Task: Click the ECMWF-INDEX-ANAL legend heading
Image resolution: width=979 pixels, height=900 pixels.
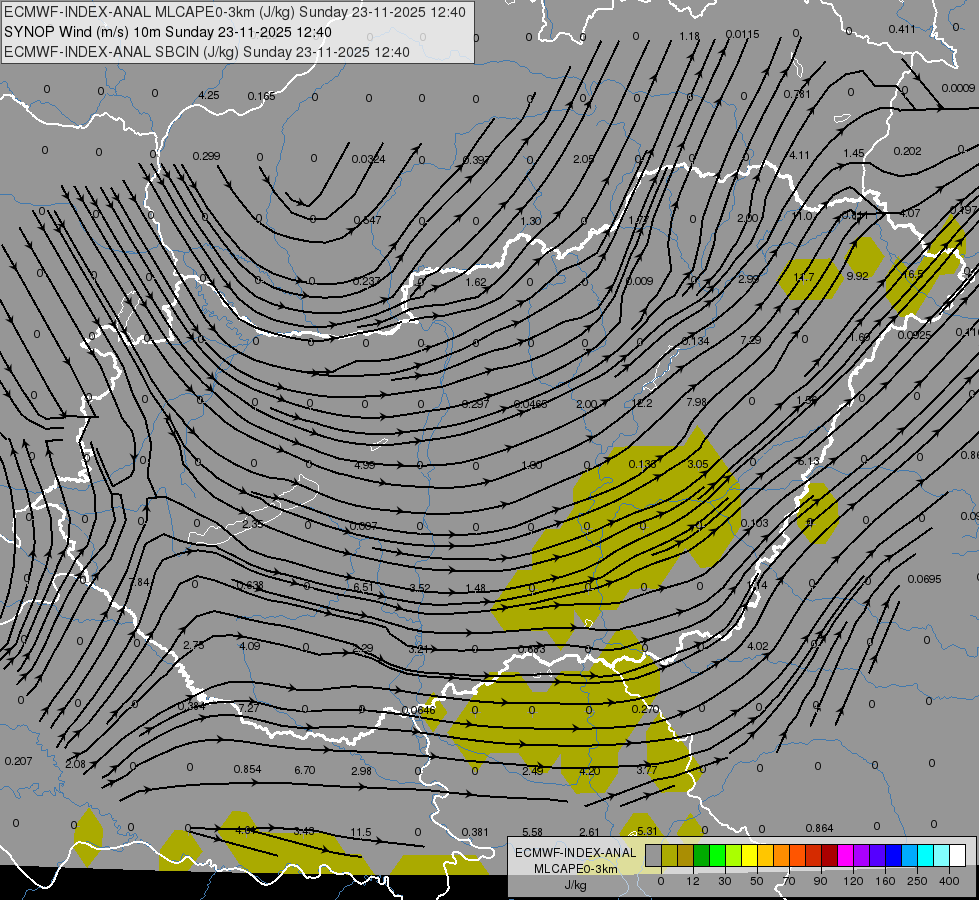Action: coord(575,853)
